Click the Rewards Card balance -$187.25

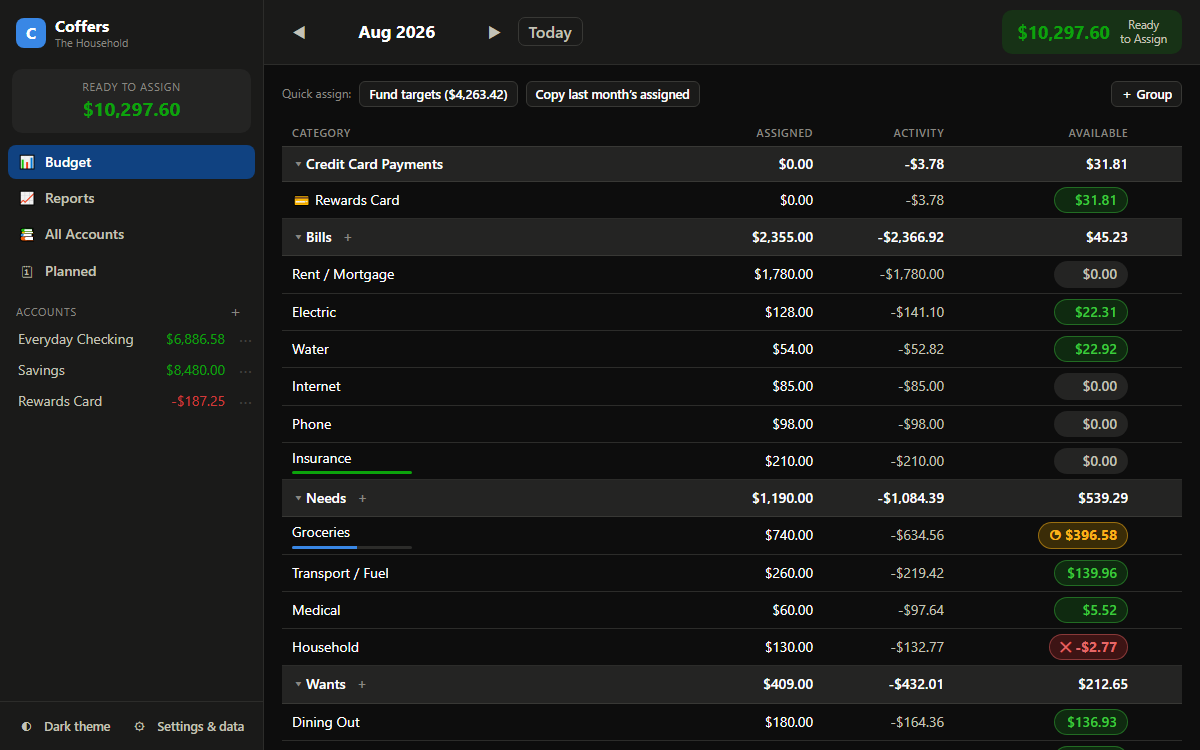tap(198, 402)
